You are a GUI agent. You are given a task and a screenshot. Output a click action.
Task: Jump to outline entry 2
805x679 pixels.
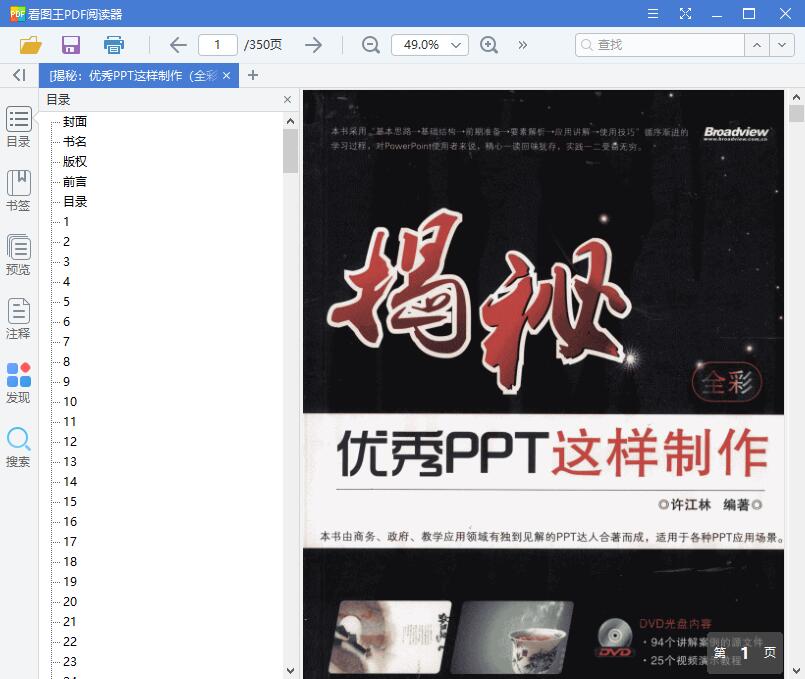pyautogui.click(x=66, y=242)
